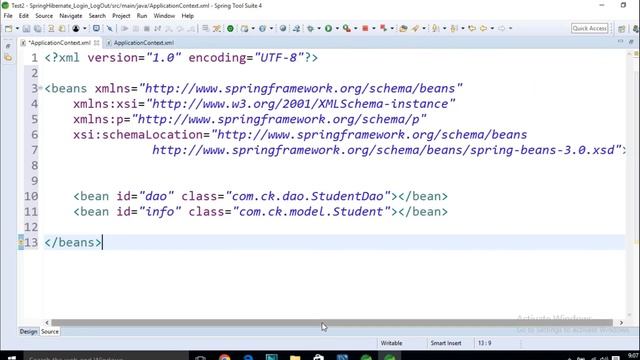Click the red Relaunch toolbar icon
The image size is (640, 360).
383,28
